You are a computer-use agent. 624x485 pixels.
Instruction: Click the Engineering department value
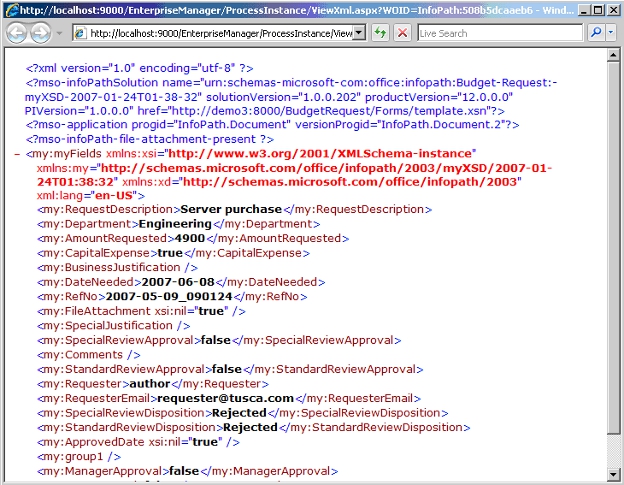(x=174, y=225)
